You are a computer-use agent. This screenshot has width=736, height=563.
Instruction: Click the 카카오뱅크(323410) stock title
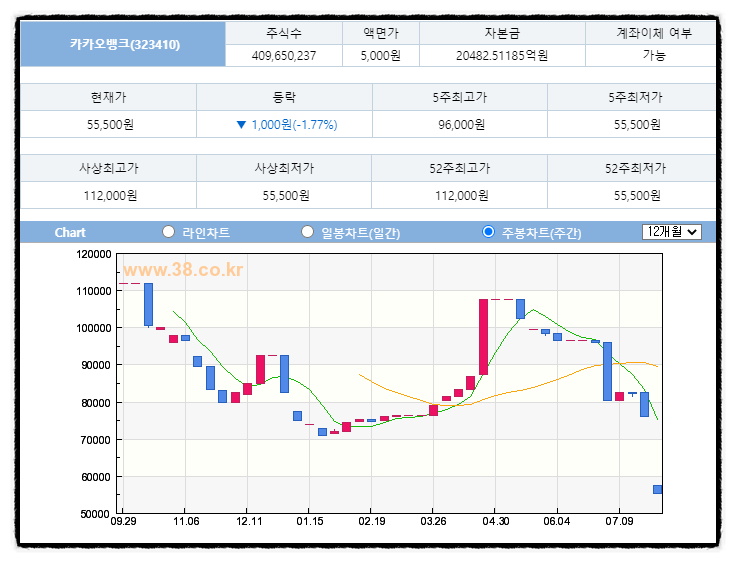point(125,45)
